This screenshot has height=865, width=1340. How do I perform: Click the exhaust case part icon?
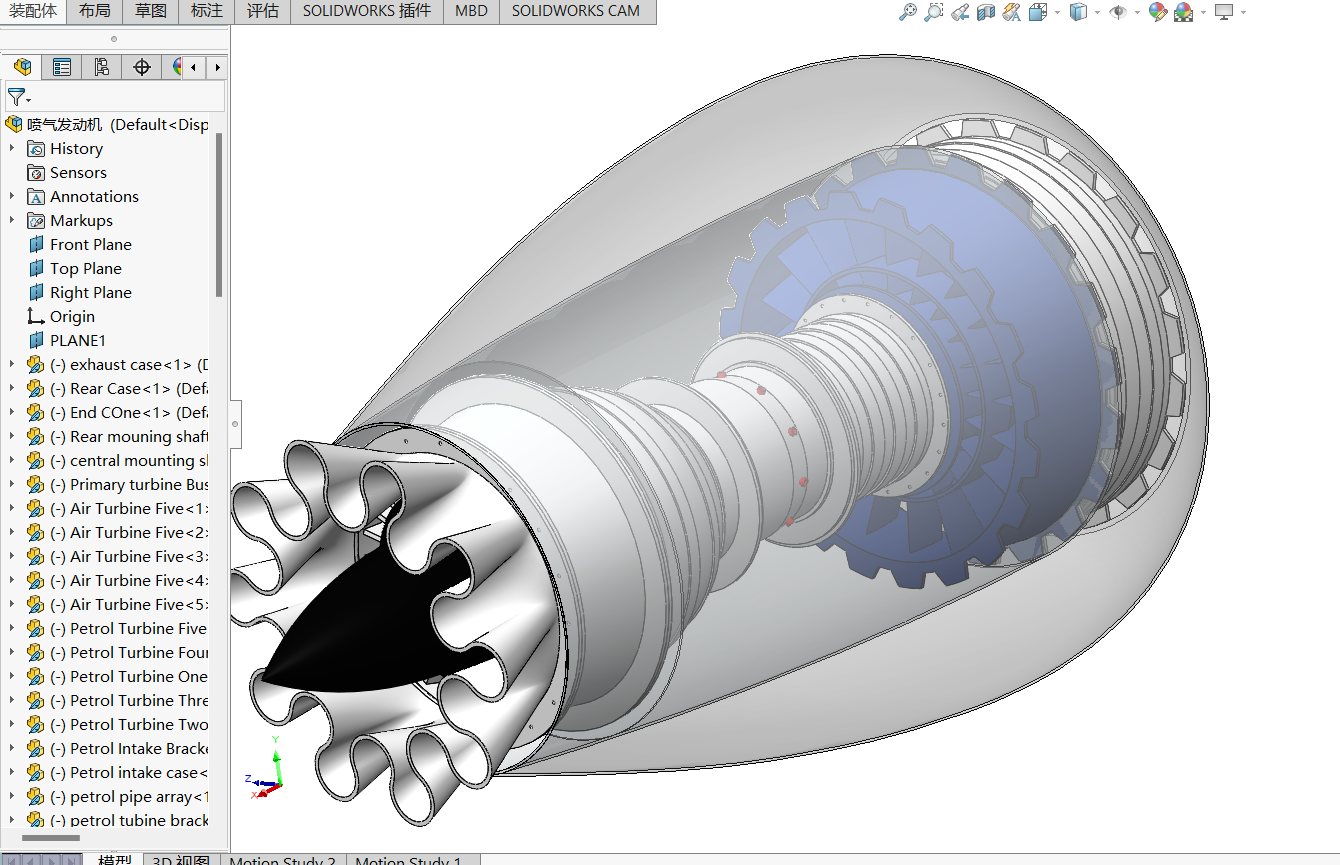click(37, 365)
